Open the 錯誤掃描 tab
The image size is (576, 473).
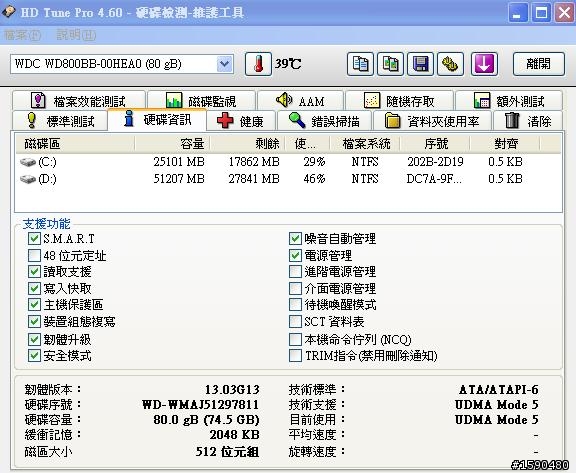[x=325, y=120]
